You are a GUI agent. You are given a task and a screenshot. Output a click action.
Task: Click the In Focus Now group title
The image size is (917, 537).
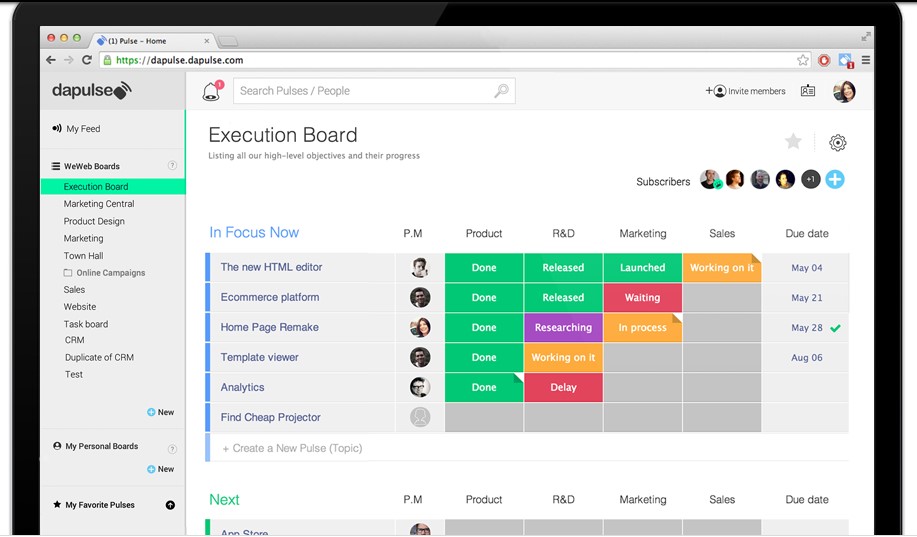point(254,232)
